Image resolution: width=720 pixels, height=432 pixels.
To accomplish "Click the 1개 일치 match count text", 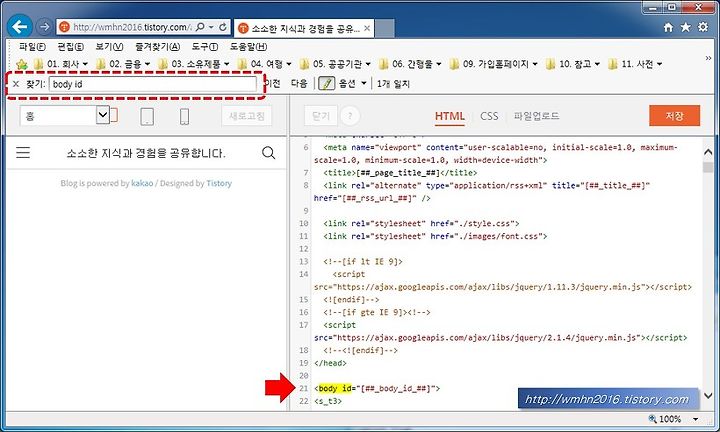I will [393, 84].
